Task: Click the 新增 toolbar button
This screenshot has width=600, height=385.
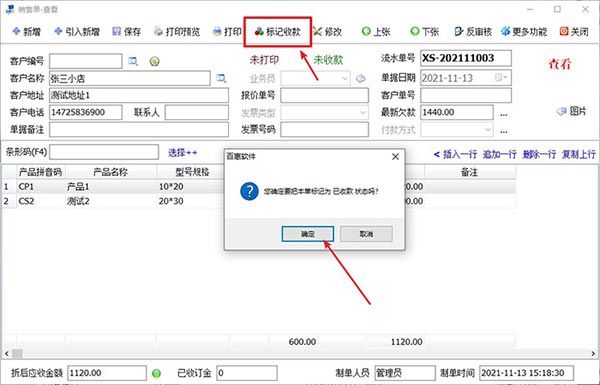Action: tap(26, 31)
